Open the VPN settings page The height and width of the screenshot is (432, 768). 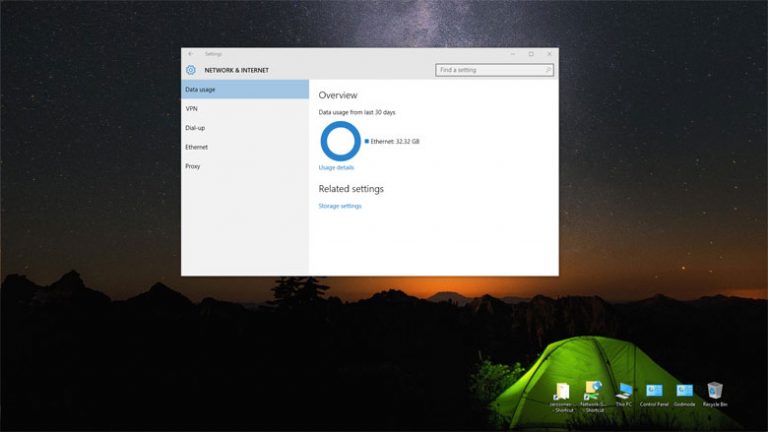click(x=245, y=109)
